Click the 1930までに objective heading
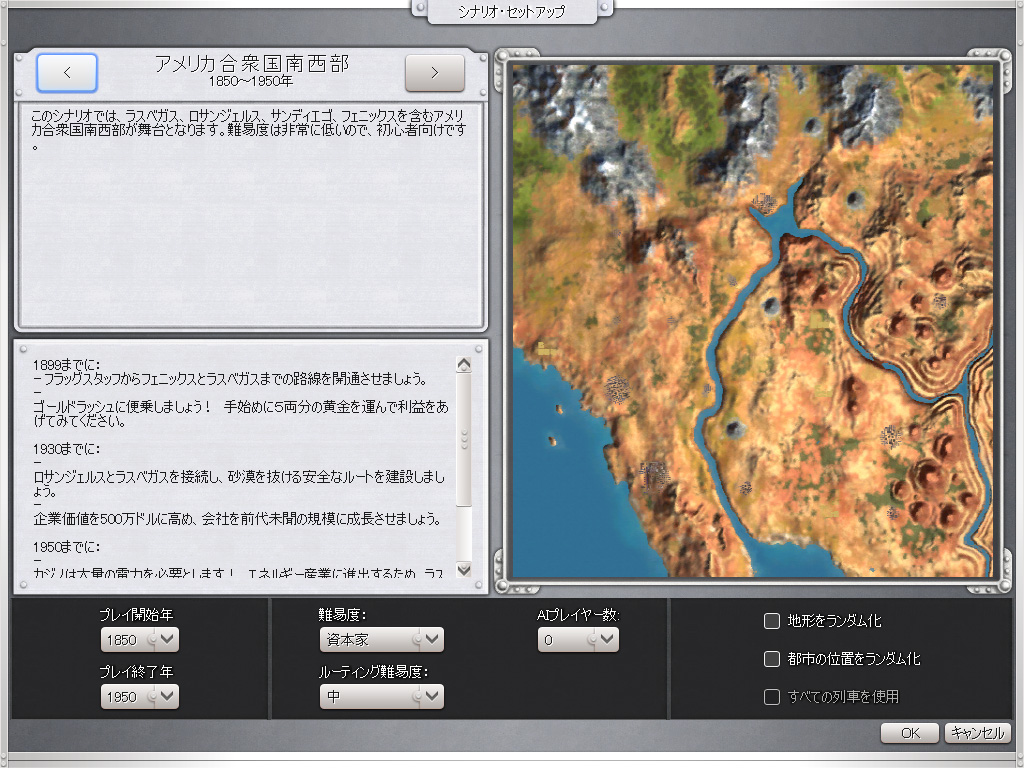 pyautogui.click(x=67, y=449)
